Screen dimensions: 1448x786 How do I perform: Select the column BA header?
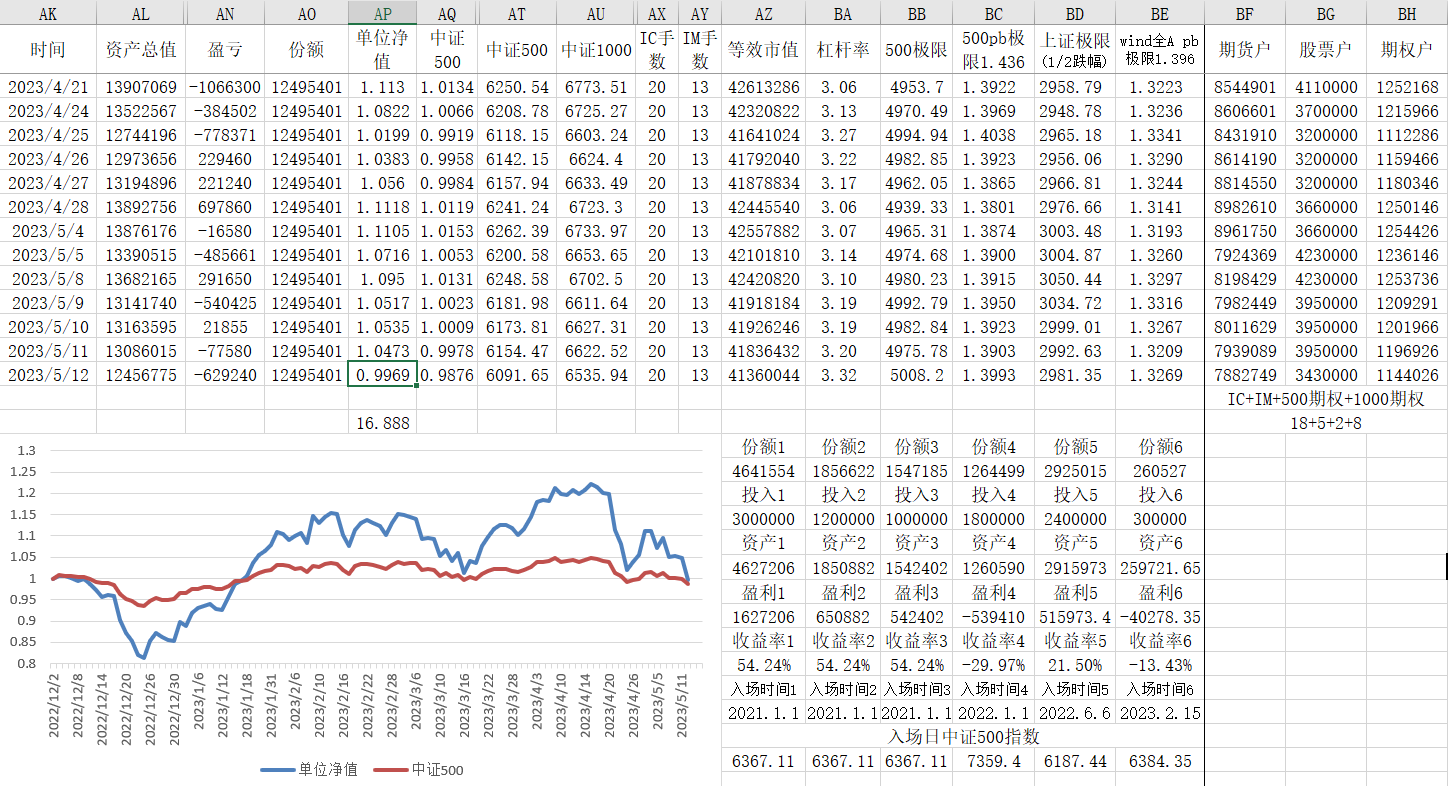pos(842,14)
